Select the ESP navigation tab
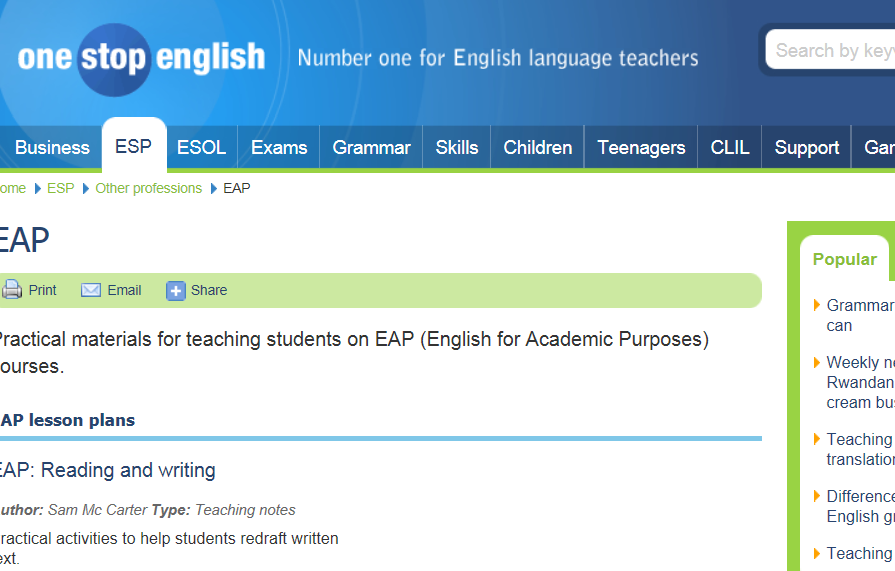This screenshot has height=571, width=895. [133, 147]
